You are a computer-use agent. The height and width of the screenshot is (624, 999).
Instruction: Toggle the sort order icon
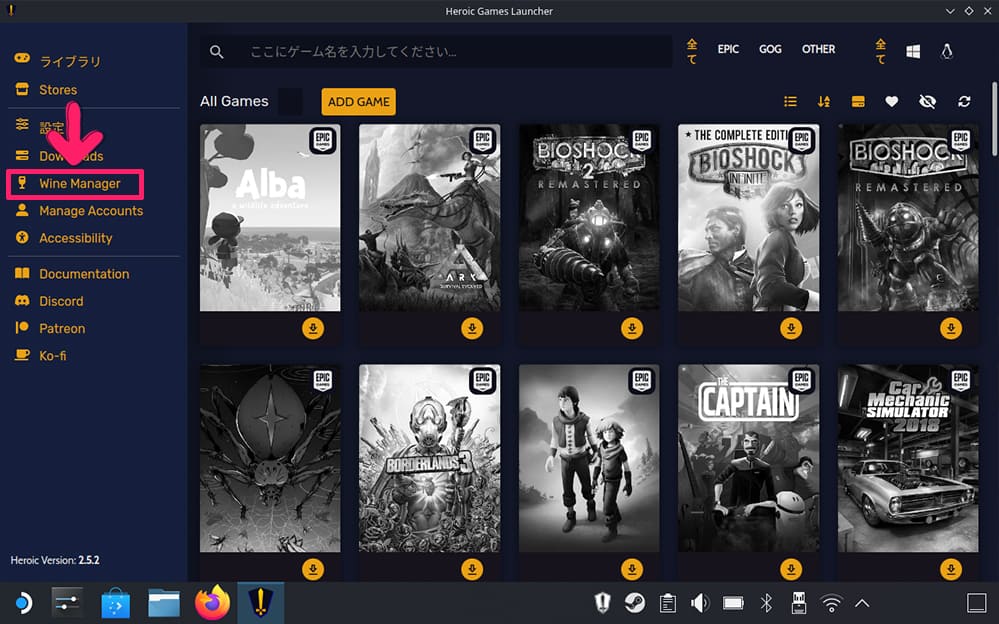click(824, 101)
